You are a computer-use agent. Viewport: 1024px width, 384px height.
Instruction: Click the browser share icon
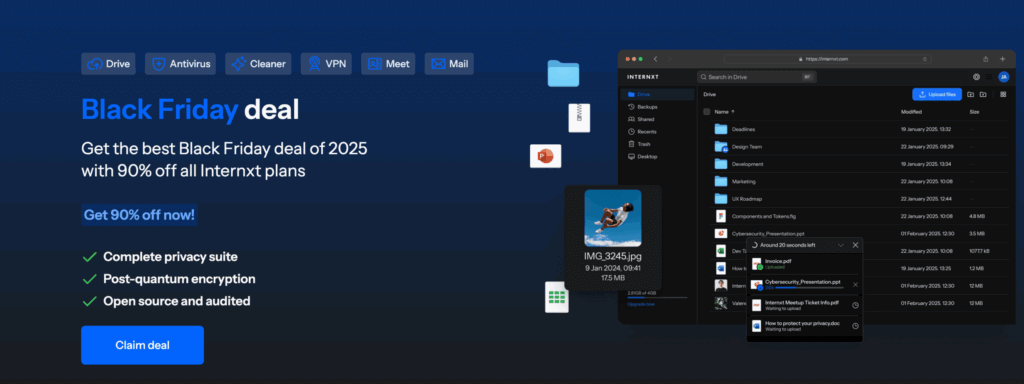985,59
